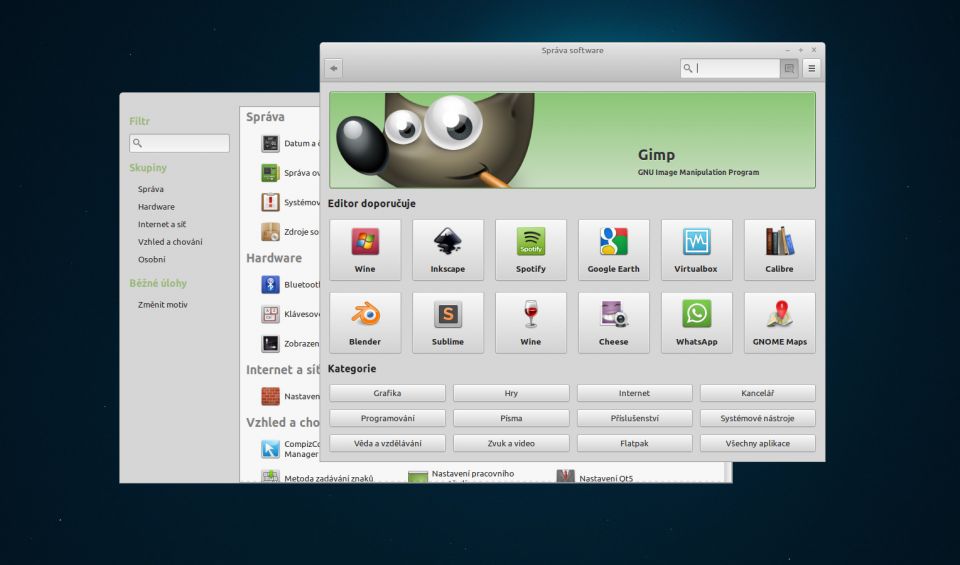The width and height of the screenshot is (960, 565).
Task: Open Systémové nástroje category
Action: [758, 418]
